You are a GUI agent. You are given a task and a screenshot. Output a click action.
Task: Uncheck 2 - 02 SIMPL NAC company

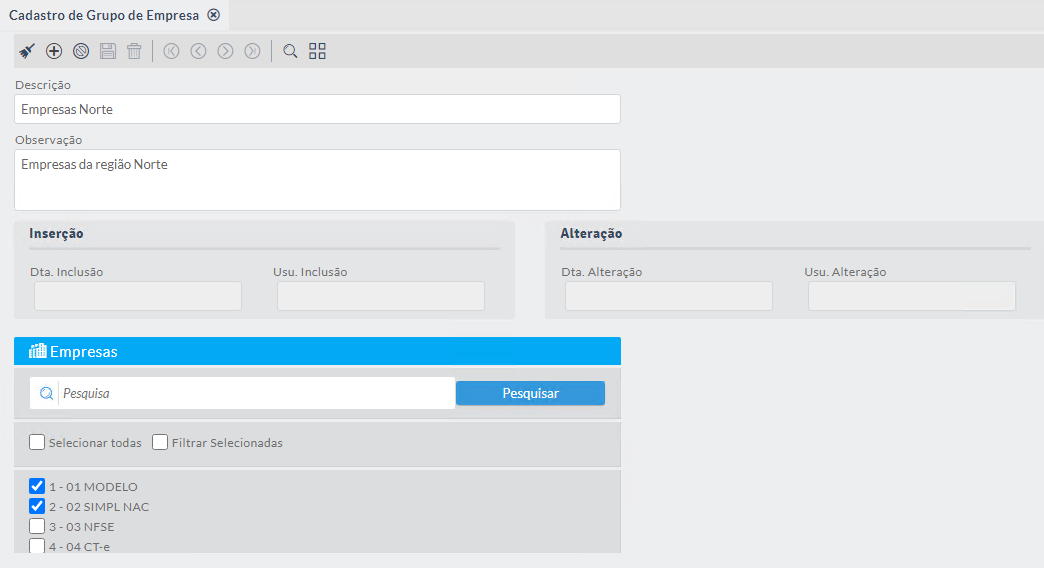37,506
